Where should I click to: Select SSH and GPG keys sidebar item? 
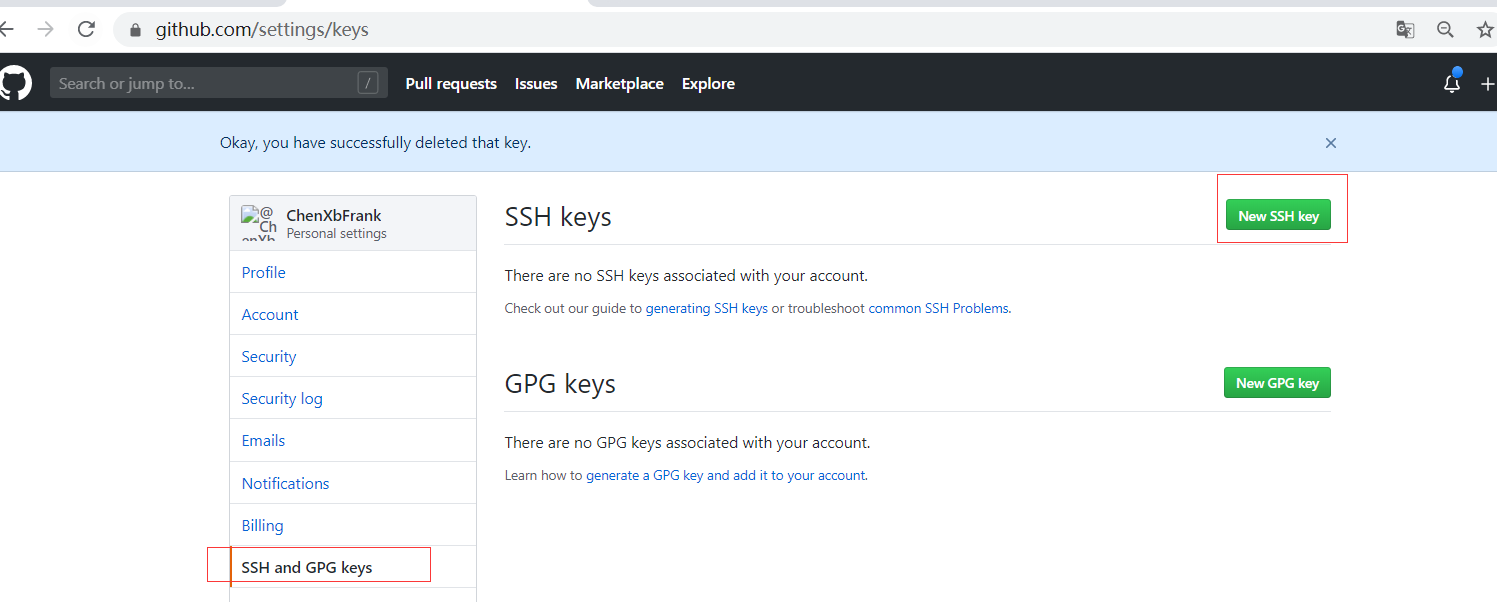point(353,567)
